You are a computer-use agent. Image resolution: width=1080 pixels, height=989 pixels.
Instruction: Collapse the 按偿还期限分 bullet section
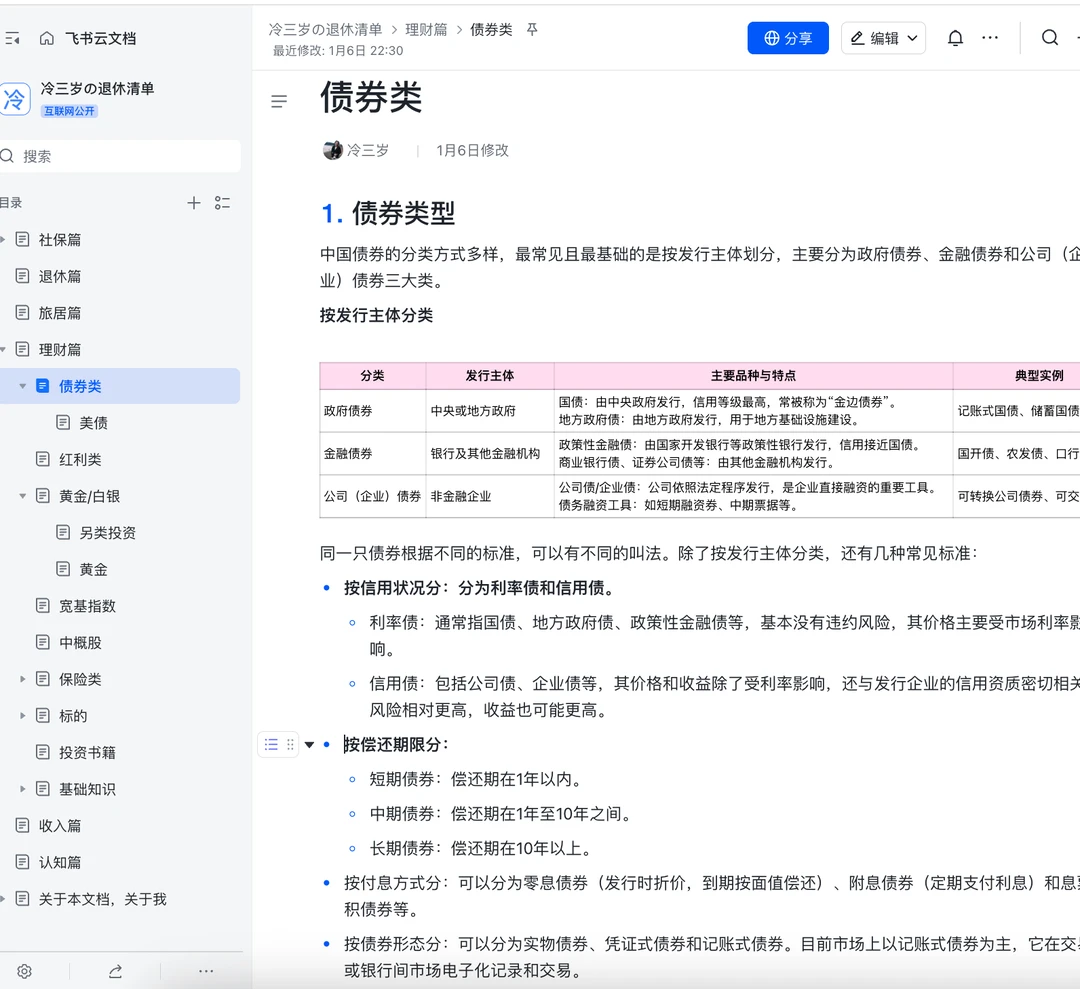tap(309, 744)
